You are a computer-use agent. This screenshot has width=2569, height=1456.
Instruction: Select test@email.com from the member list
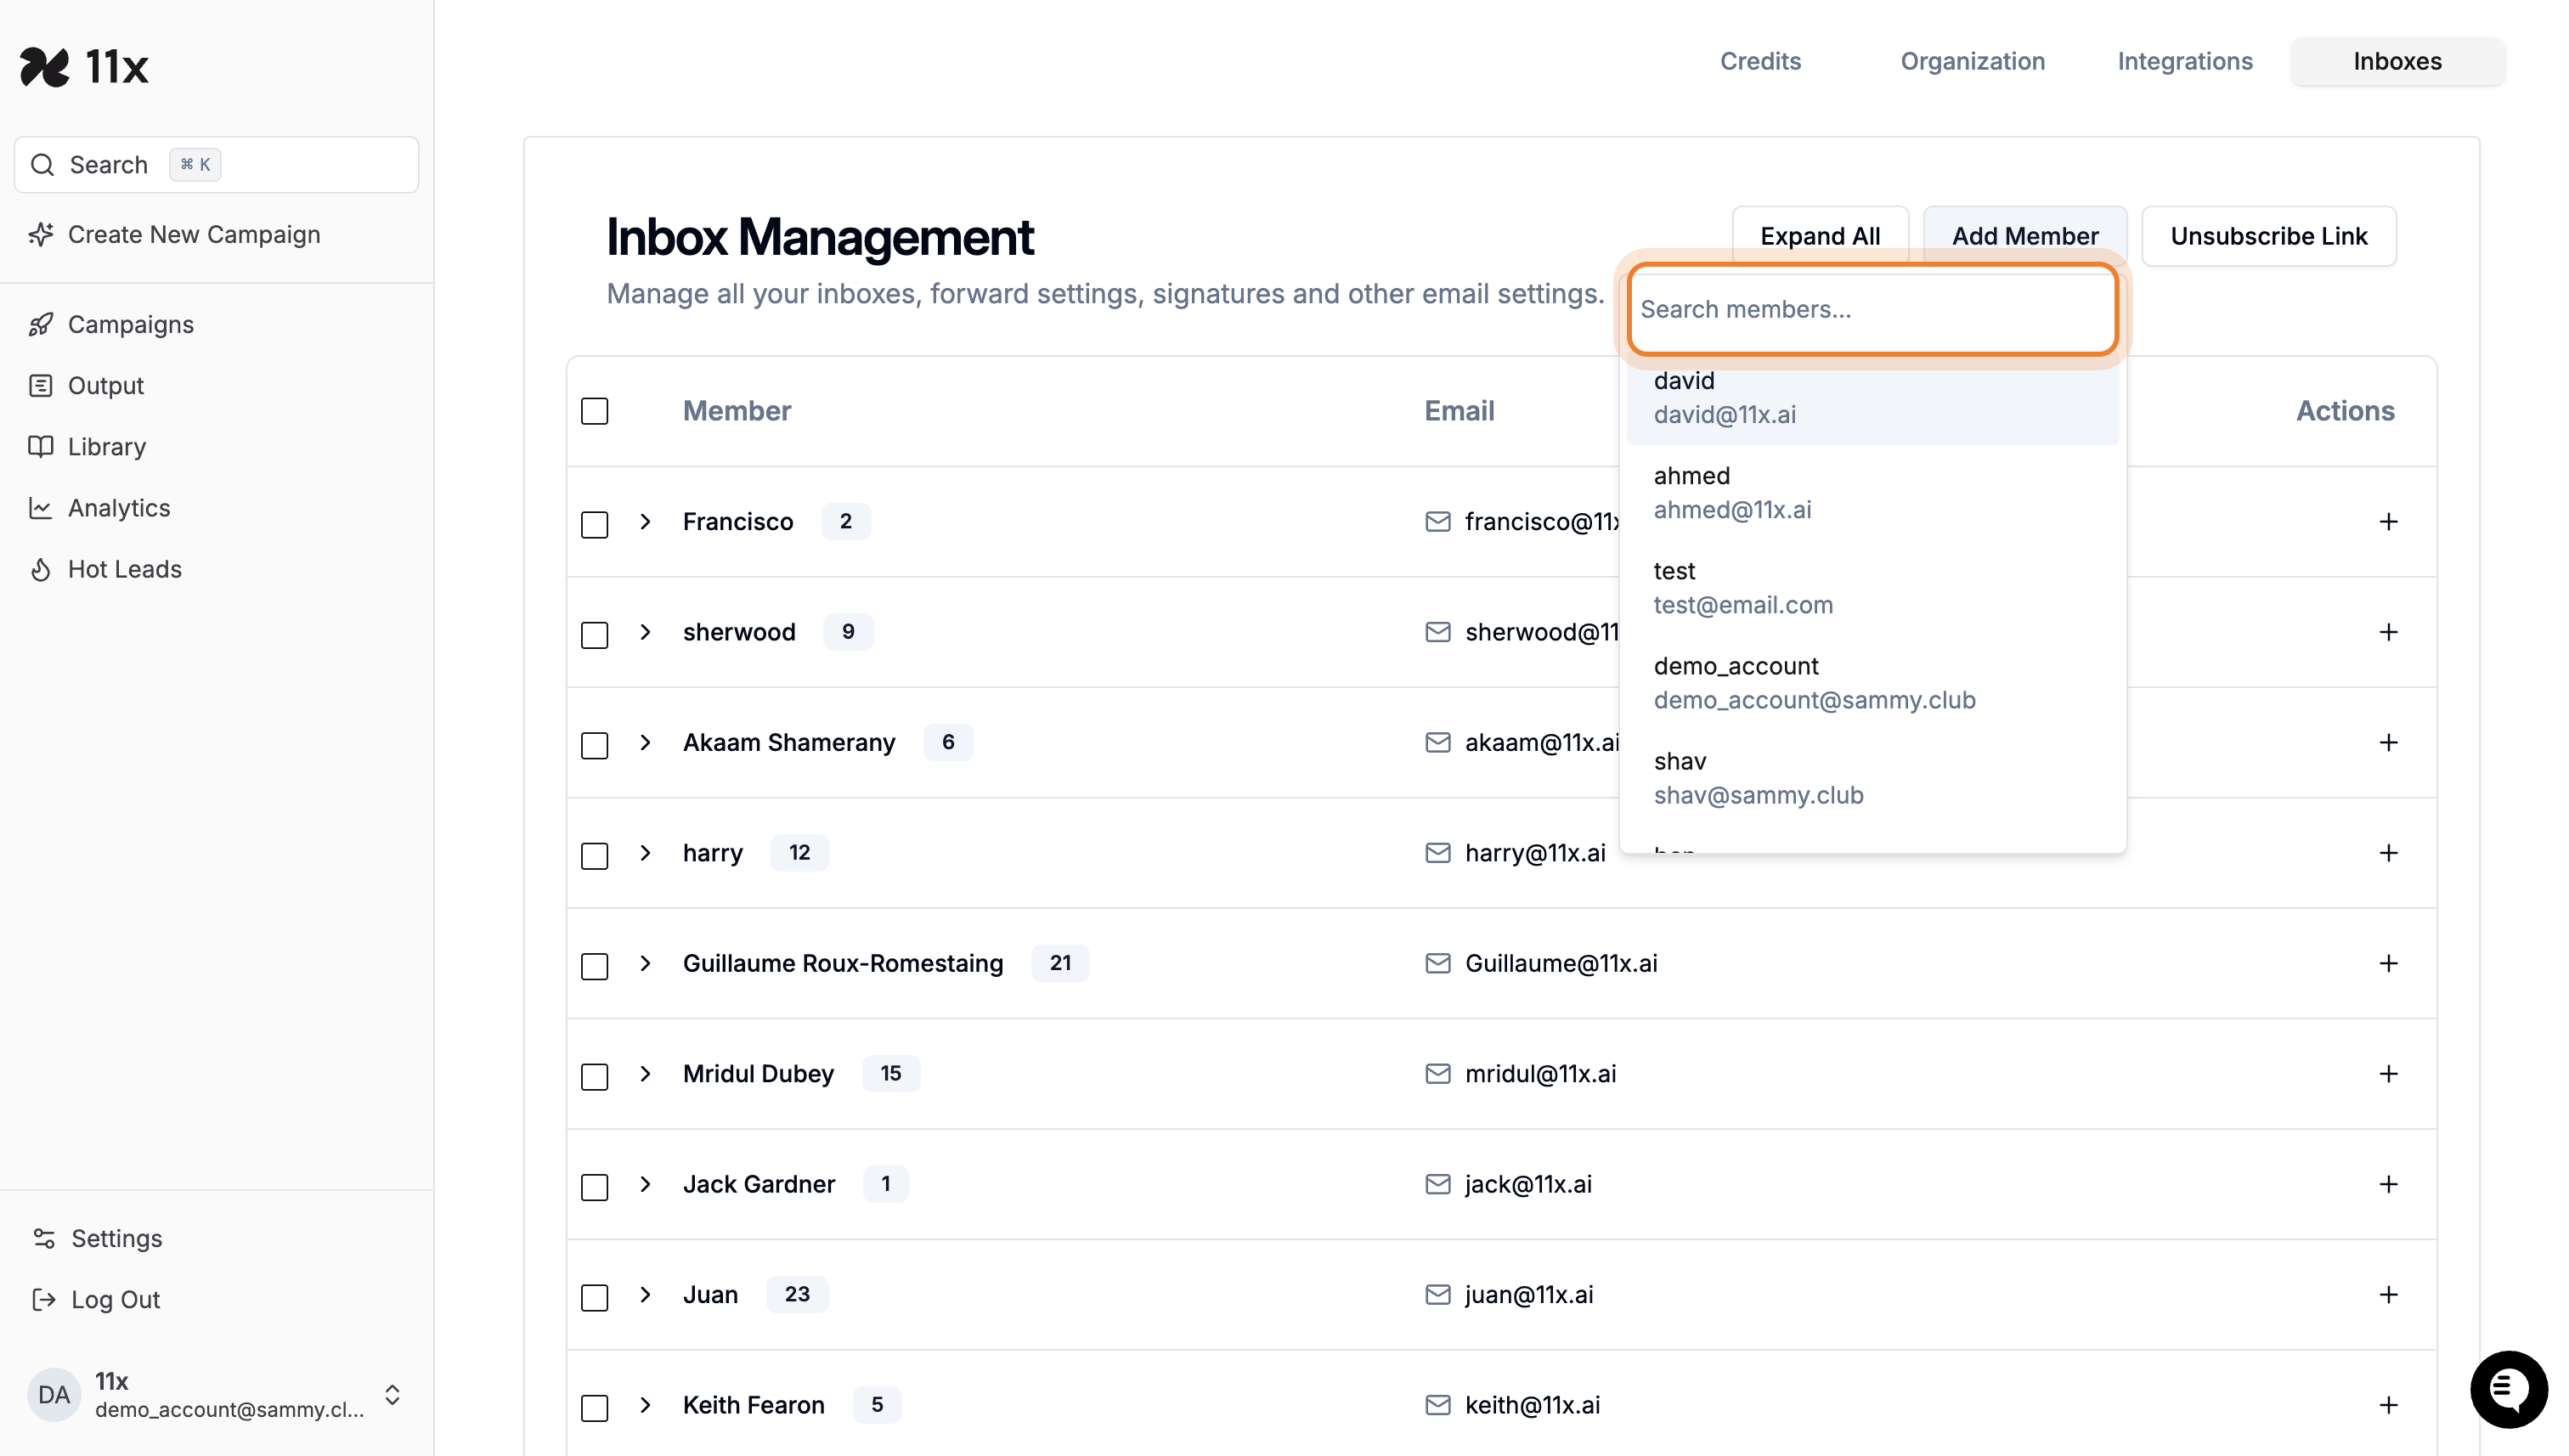(1872, 588)
